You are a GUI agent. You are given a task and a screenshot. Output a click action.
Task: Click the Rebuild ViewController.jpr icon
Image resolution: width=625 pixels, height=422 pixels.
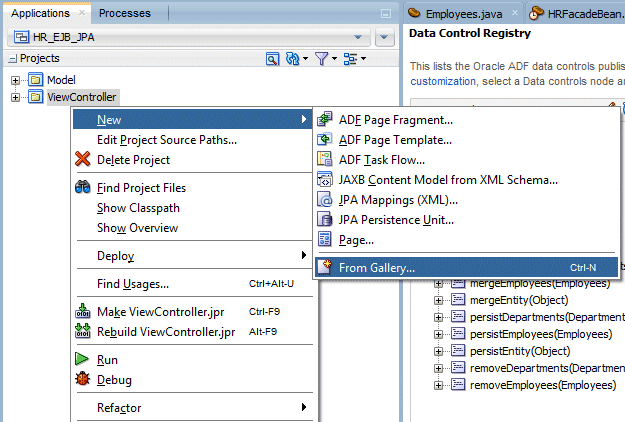click(x=83, y=331)
